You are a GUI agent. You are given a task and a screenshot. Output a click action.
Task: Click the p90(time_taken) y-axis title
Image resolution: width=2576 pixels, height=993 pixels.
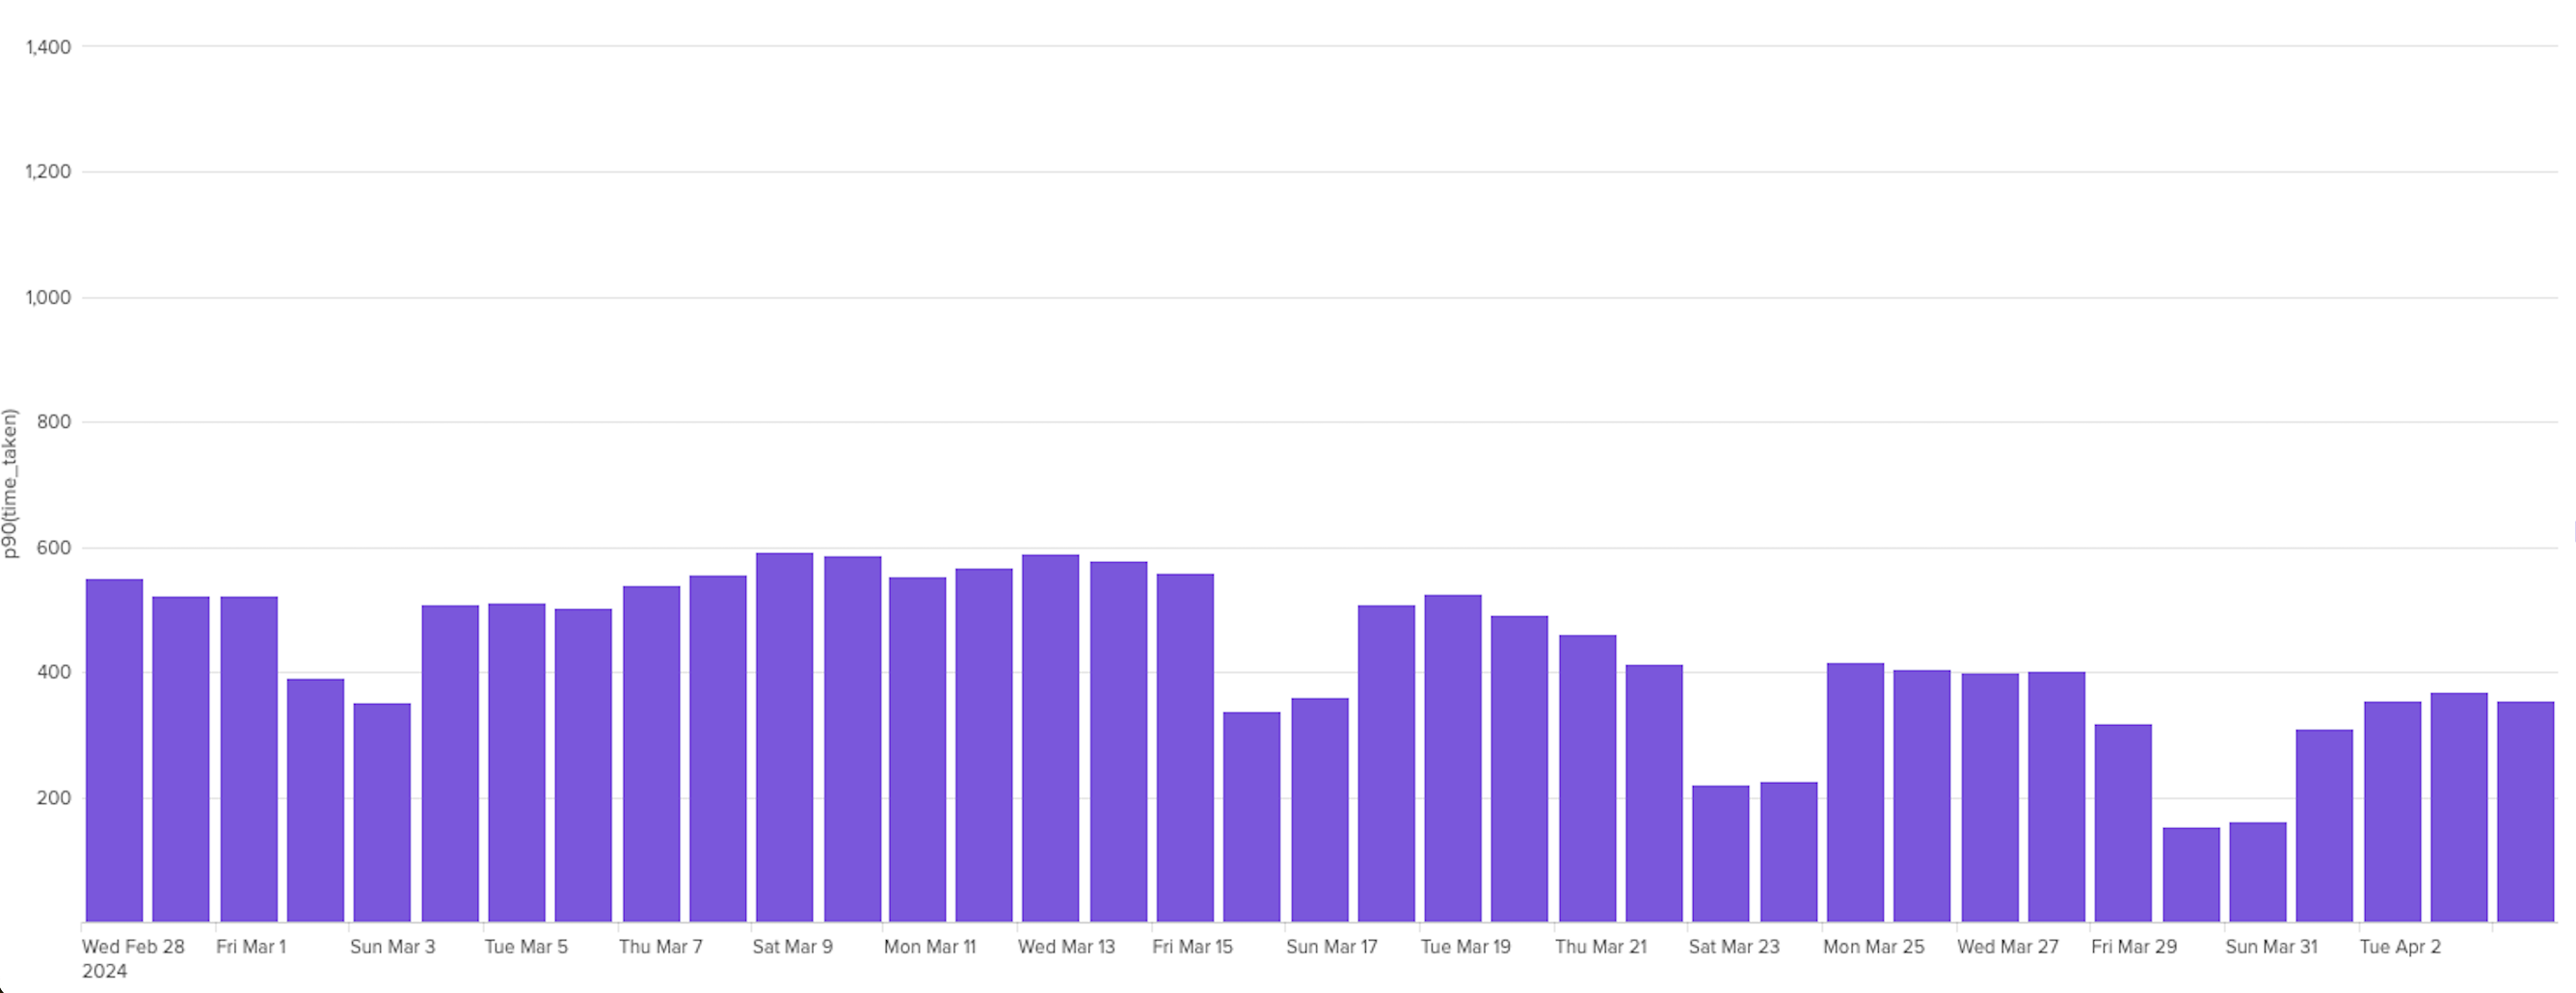(x=10, y=484)
